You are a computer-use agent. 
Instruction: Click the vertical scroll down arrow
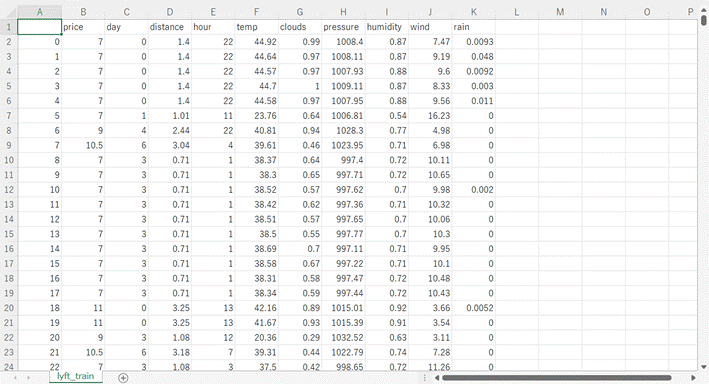pos(704,367)
